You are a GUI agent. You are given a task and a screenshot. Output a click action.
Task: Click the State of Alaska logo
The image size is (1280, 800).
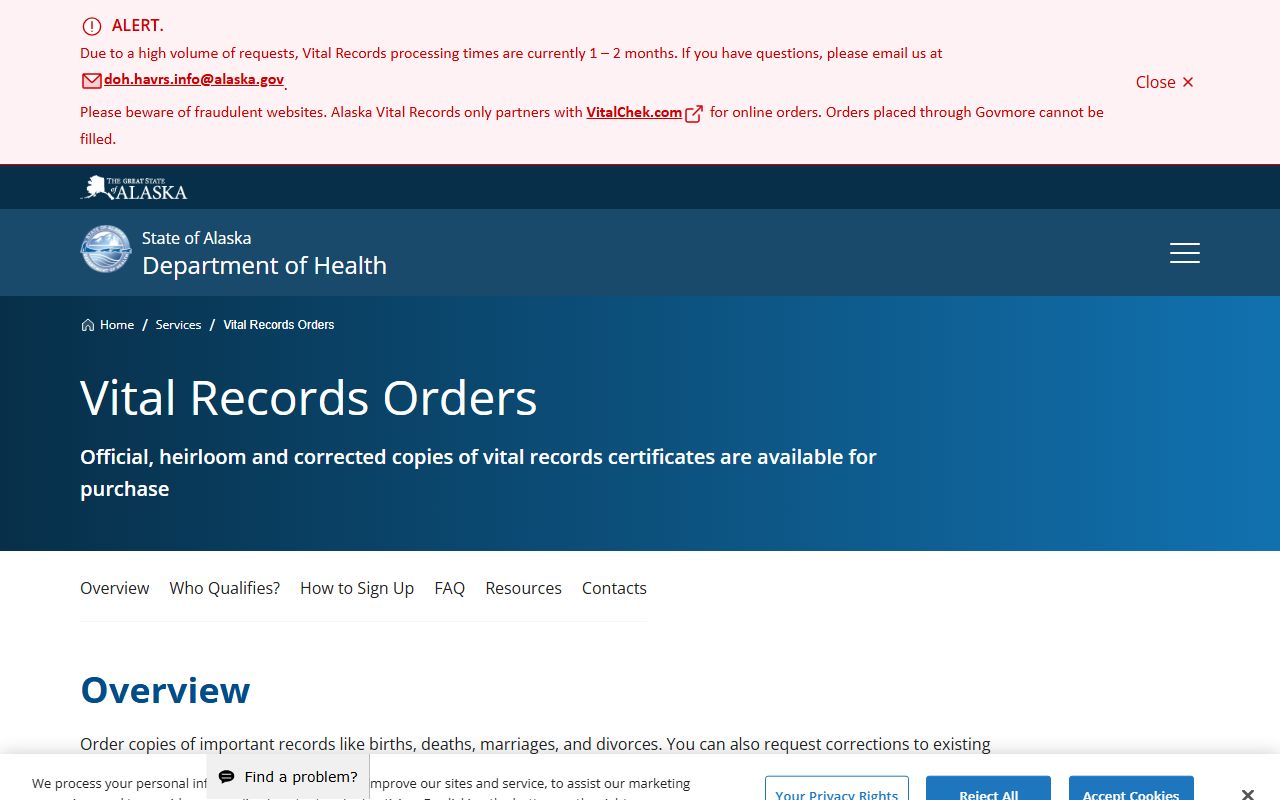(x=134, y=187)
